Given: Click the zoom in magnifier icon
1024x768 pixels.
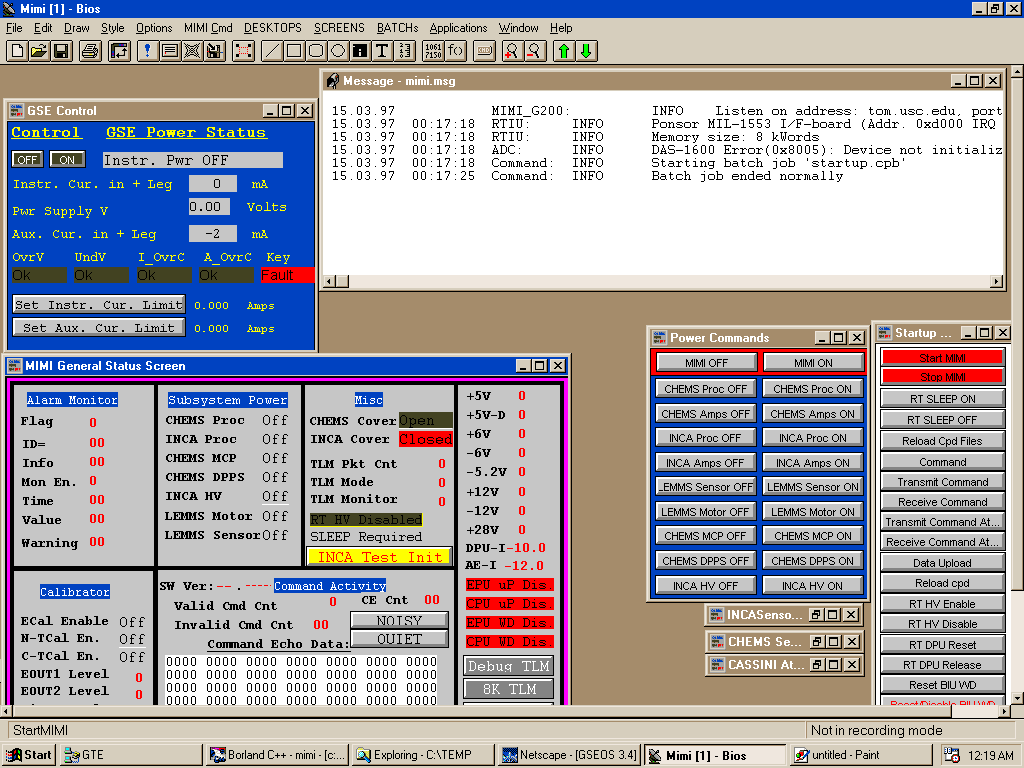Looking at the screenshot, I should click(x=512, y=51).
